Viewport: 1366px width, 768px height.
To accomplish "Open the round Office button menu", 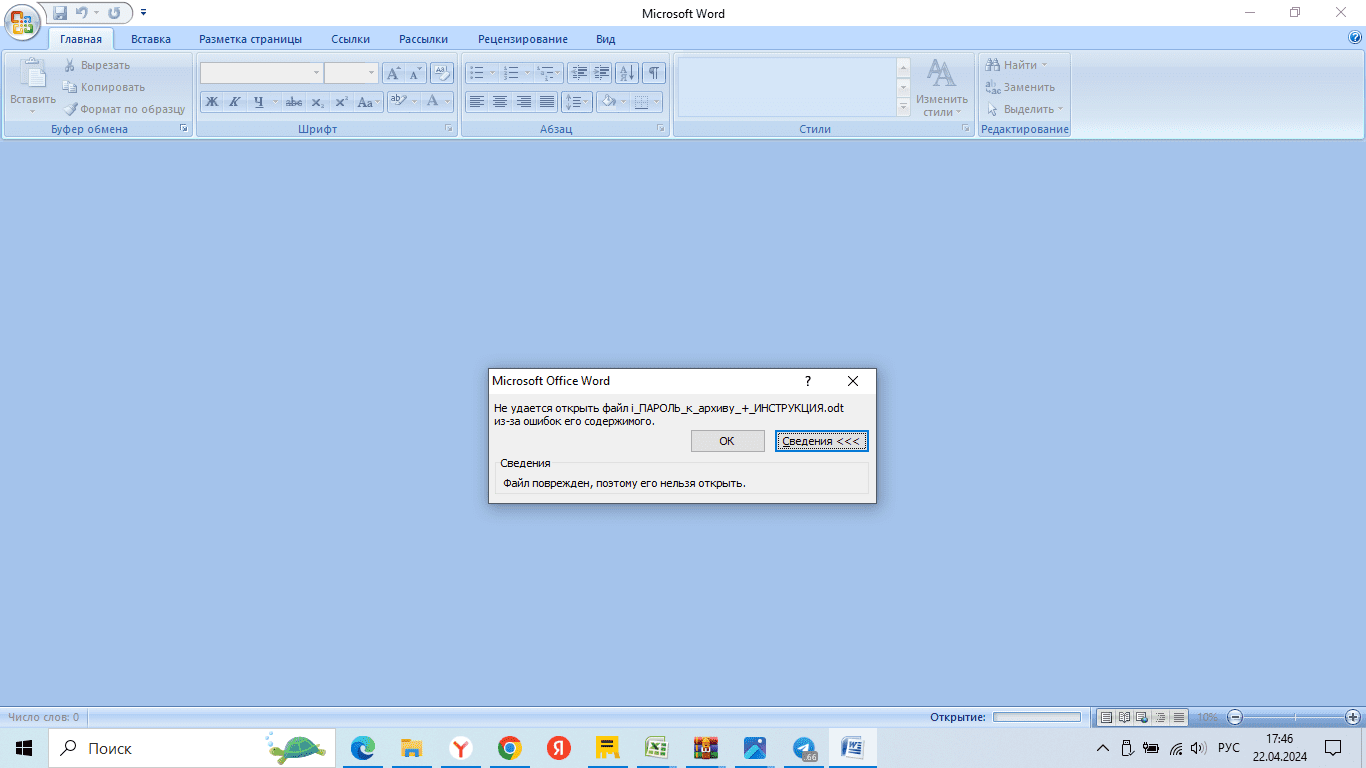I will [24, 20].
